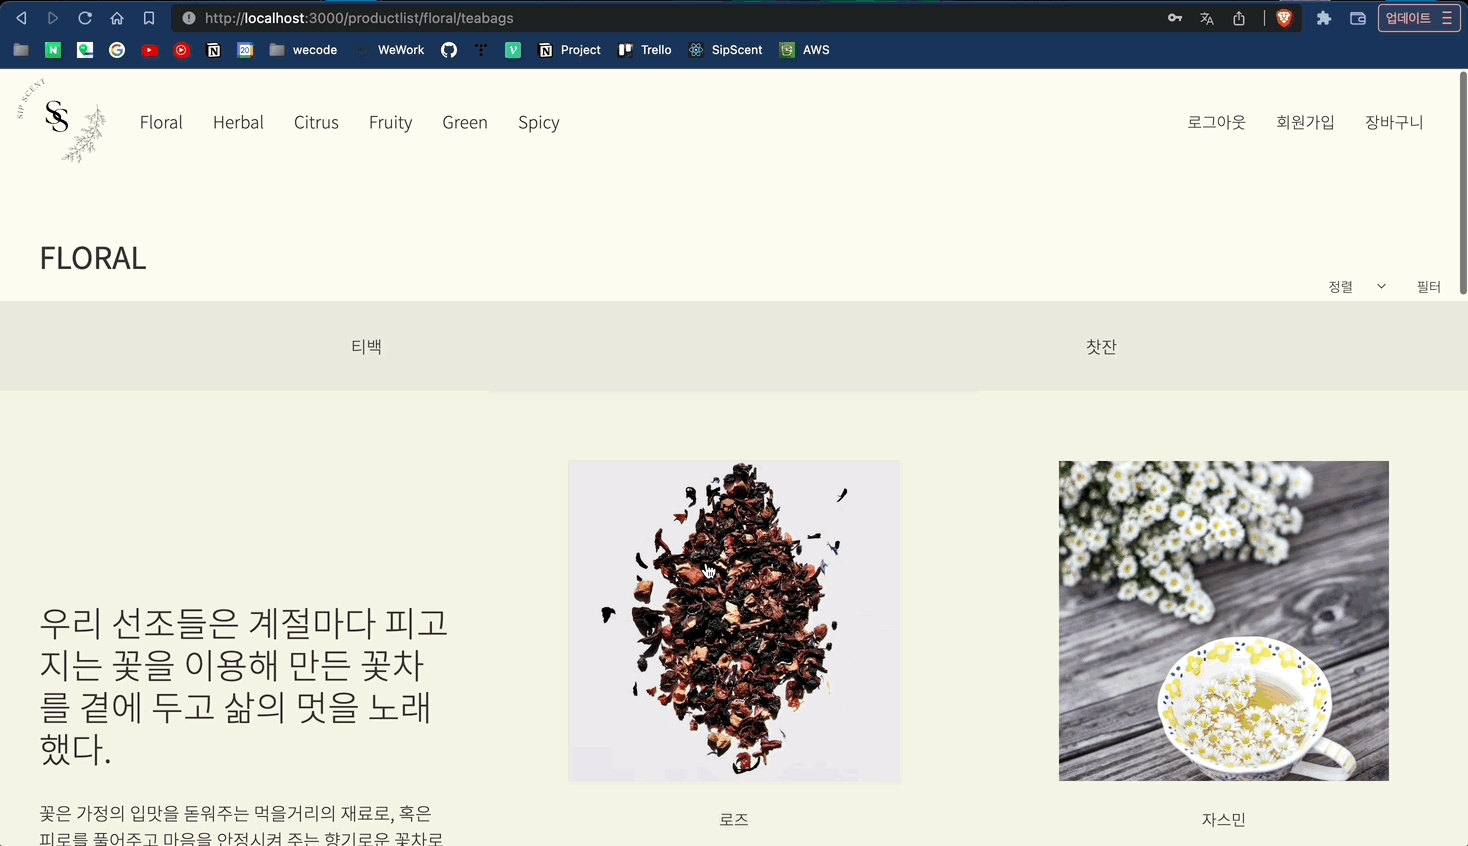Open the first unlabeled bookmark folder
Viewport: 1468px width, 846px height.
coord(21,50)
